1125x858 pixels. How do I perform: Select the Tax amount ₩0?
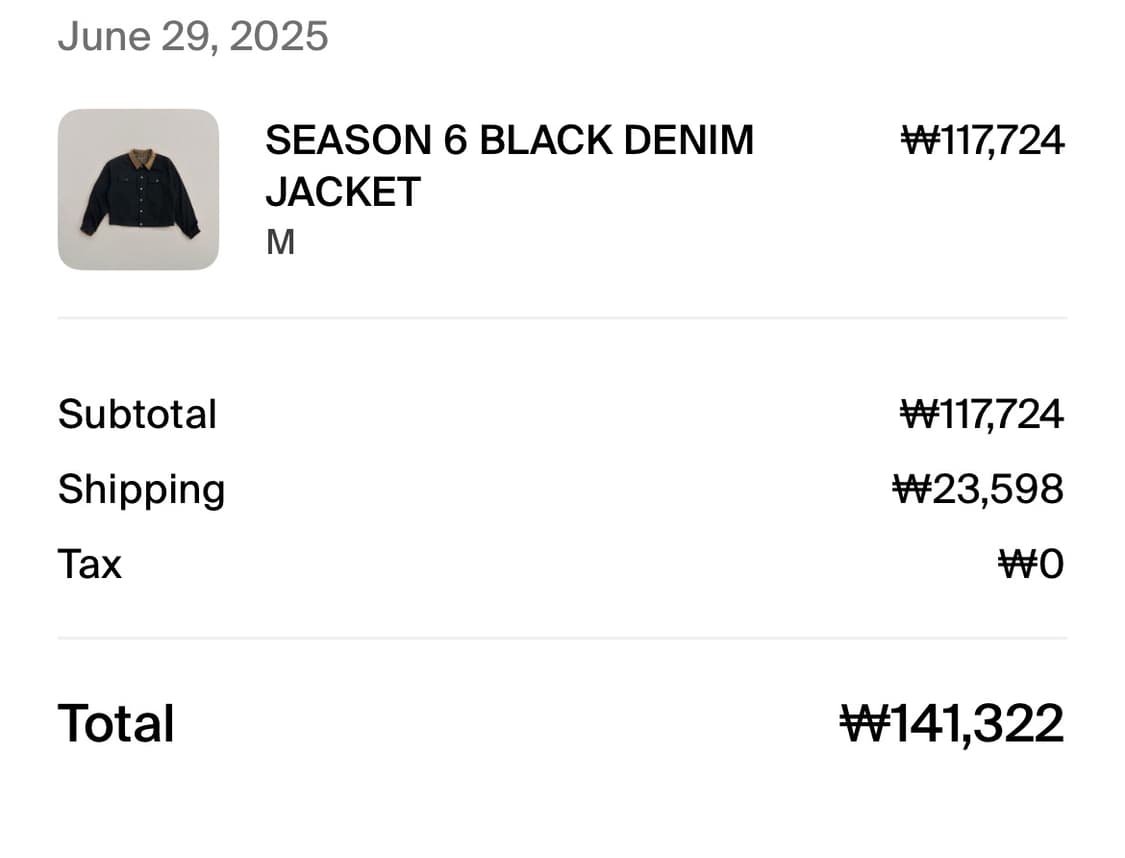(x=1031, y=564)
